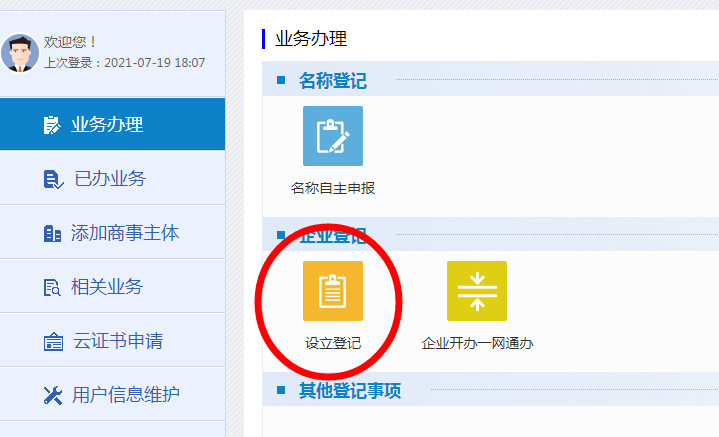Click the 企业开办一网通办 text label
719x437 pixels.
point(477,343)
